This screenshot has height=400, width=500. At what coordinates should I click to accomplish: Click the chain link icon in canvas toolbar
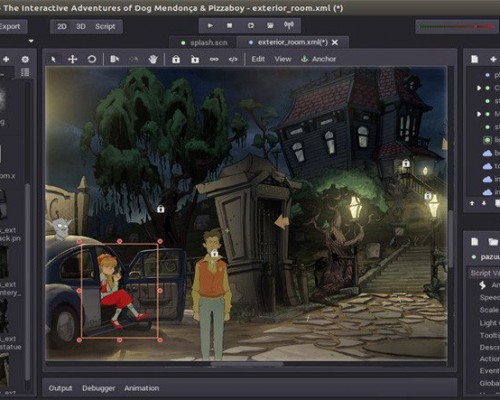(x=214, y=59)
